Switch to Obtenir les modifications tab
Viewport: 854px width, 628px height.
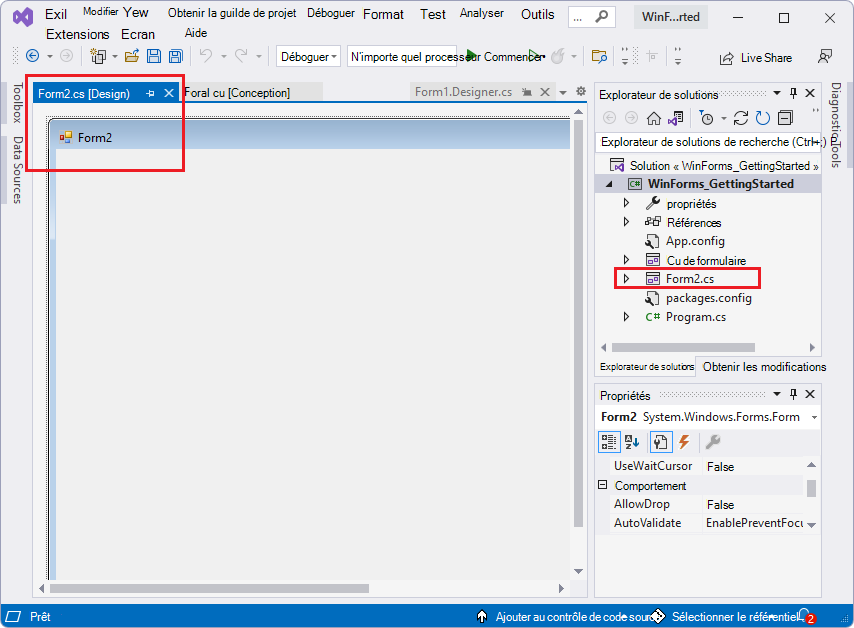click(764, 367)
